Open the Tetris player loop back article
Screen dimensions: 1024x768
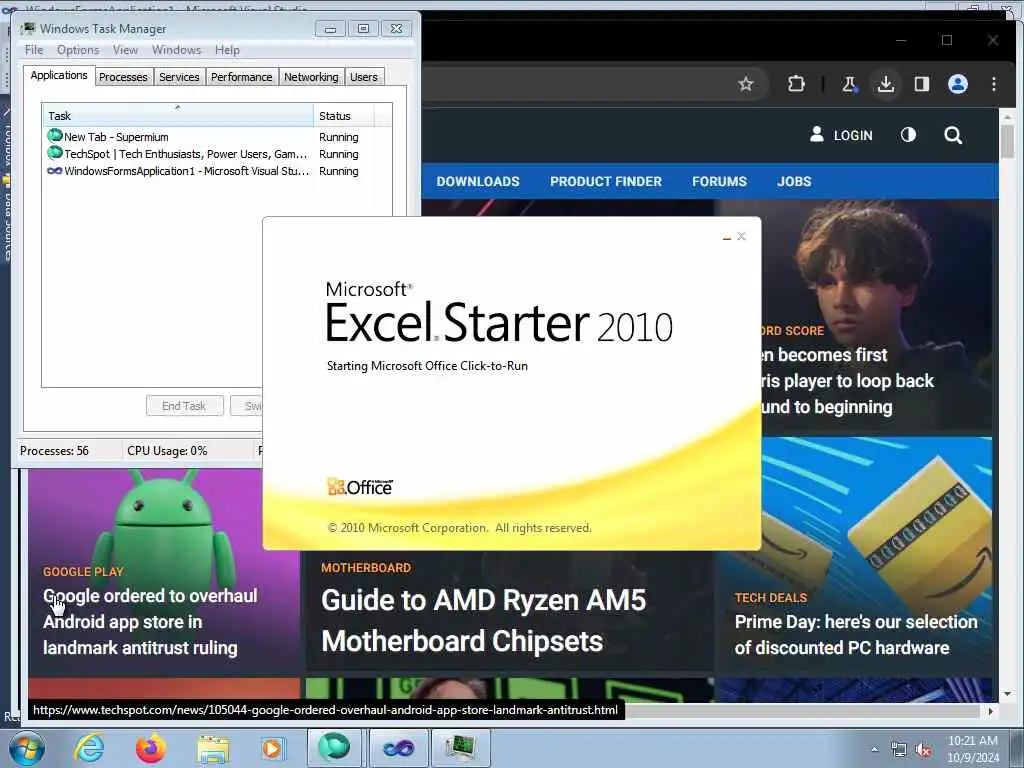(x=846, y=381)
